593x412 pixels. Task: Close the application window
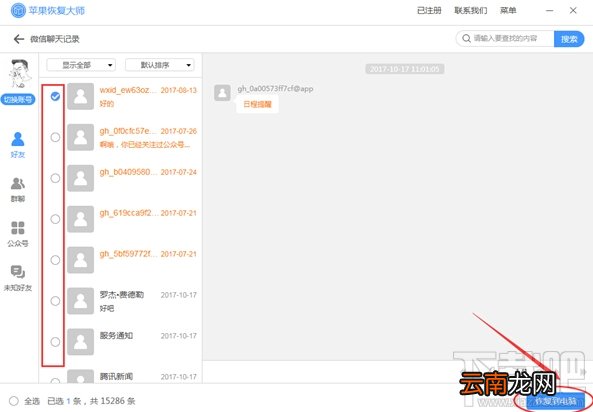click(573, 11)
